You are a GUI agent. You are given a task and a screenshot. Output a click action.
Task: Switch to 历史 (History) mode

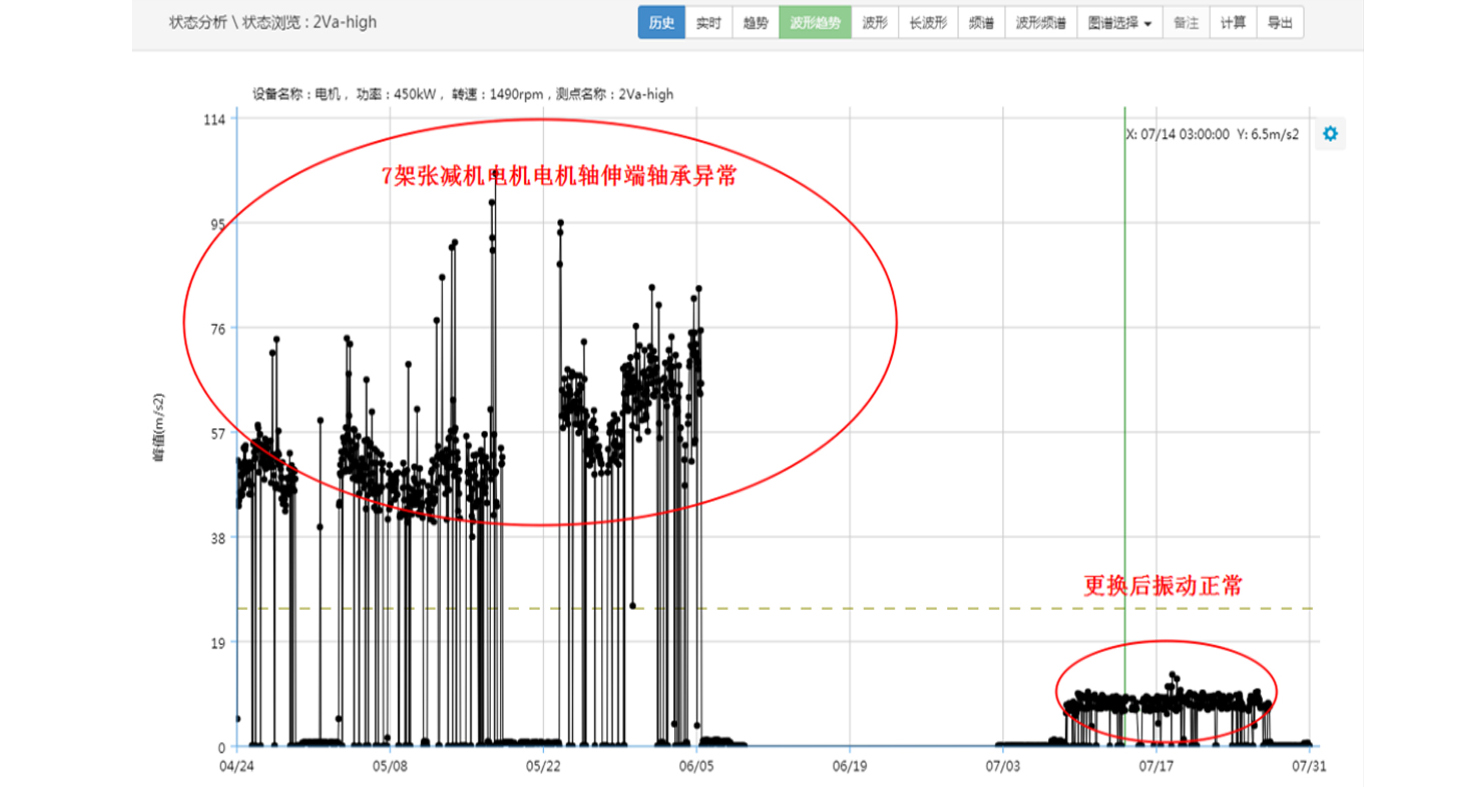click(661, 23)
